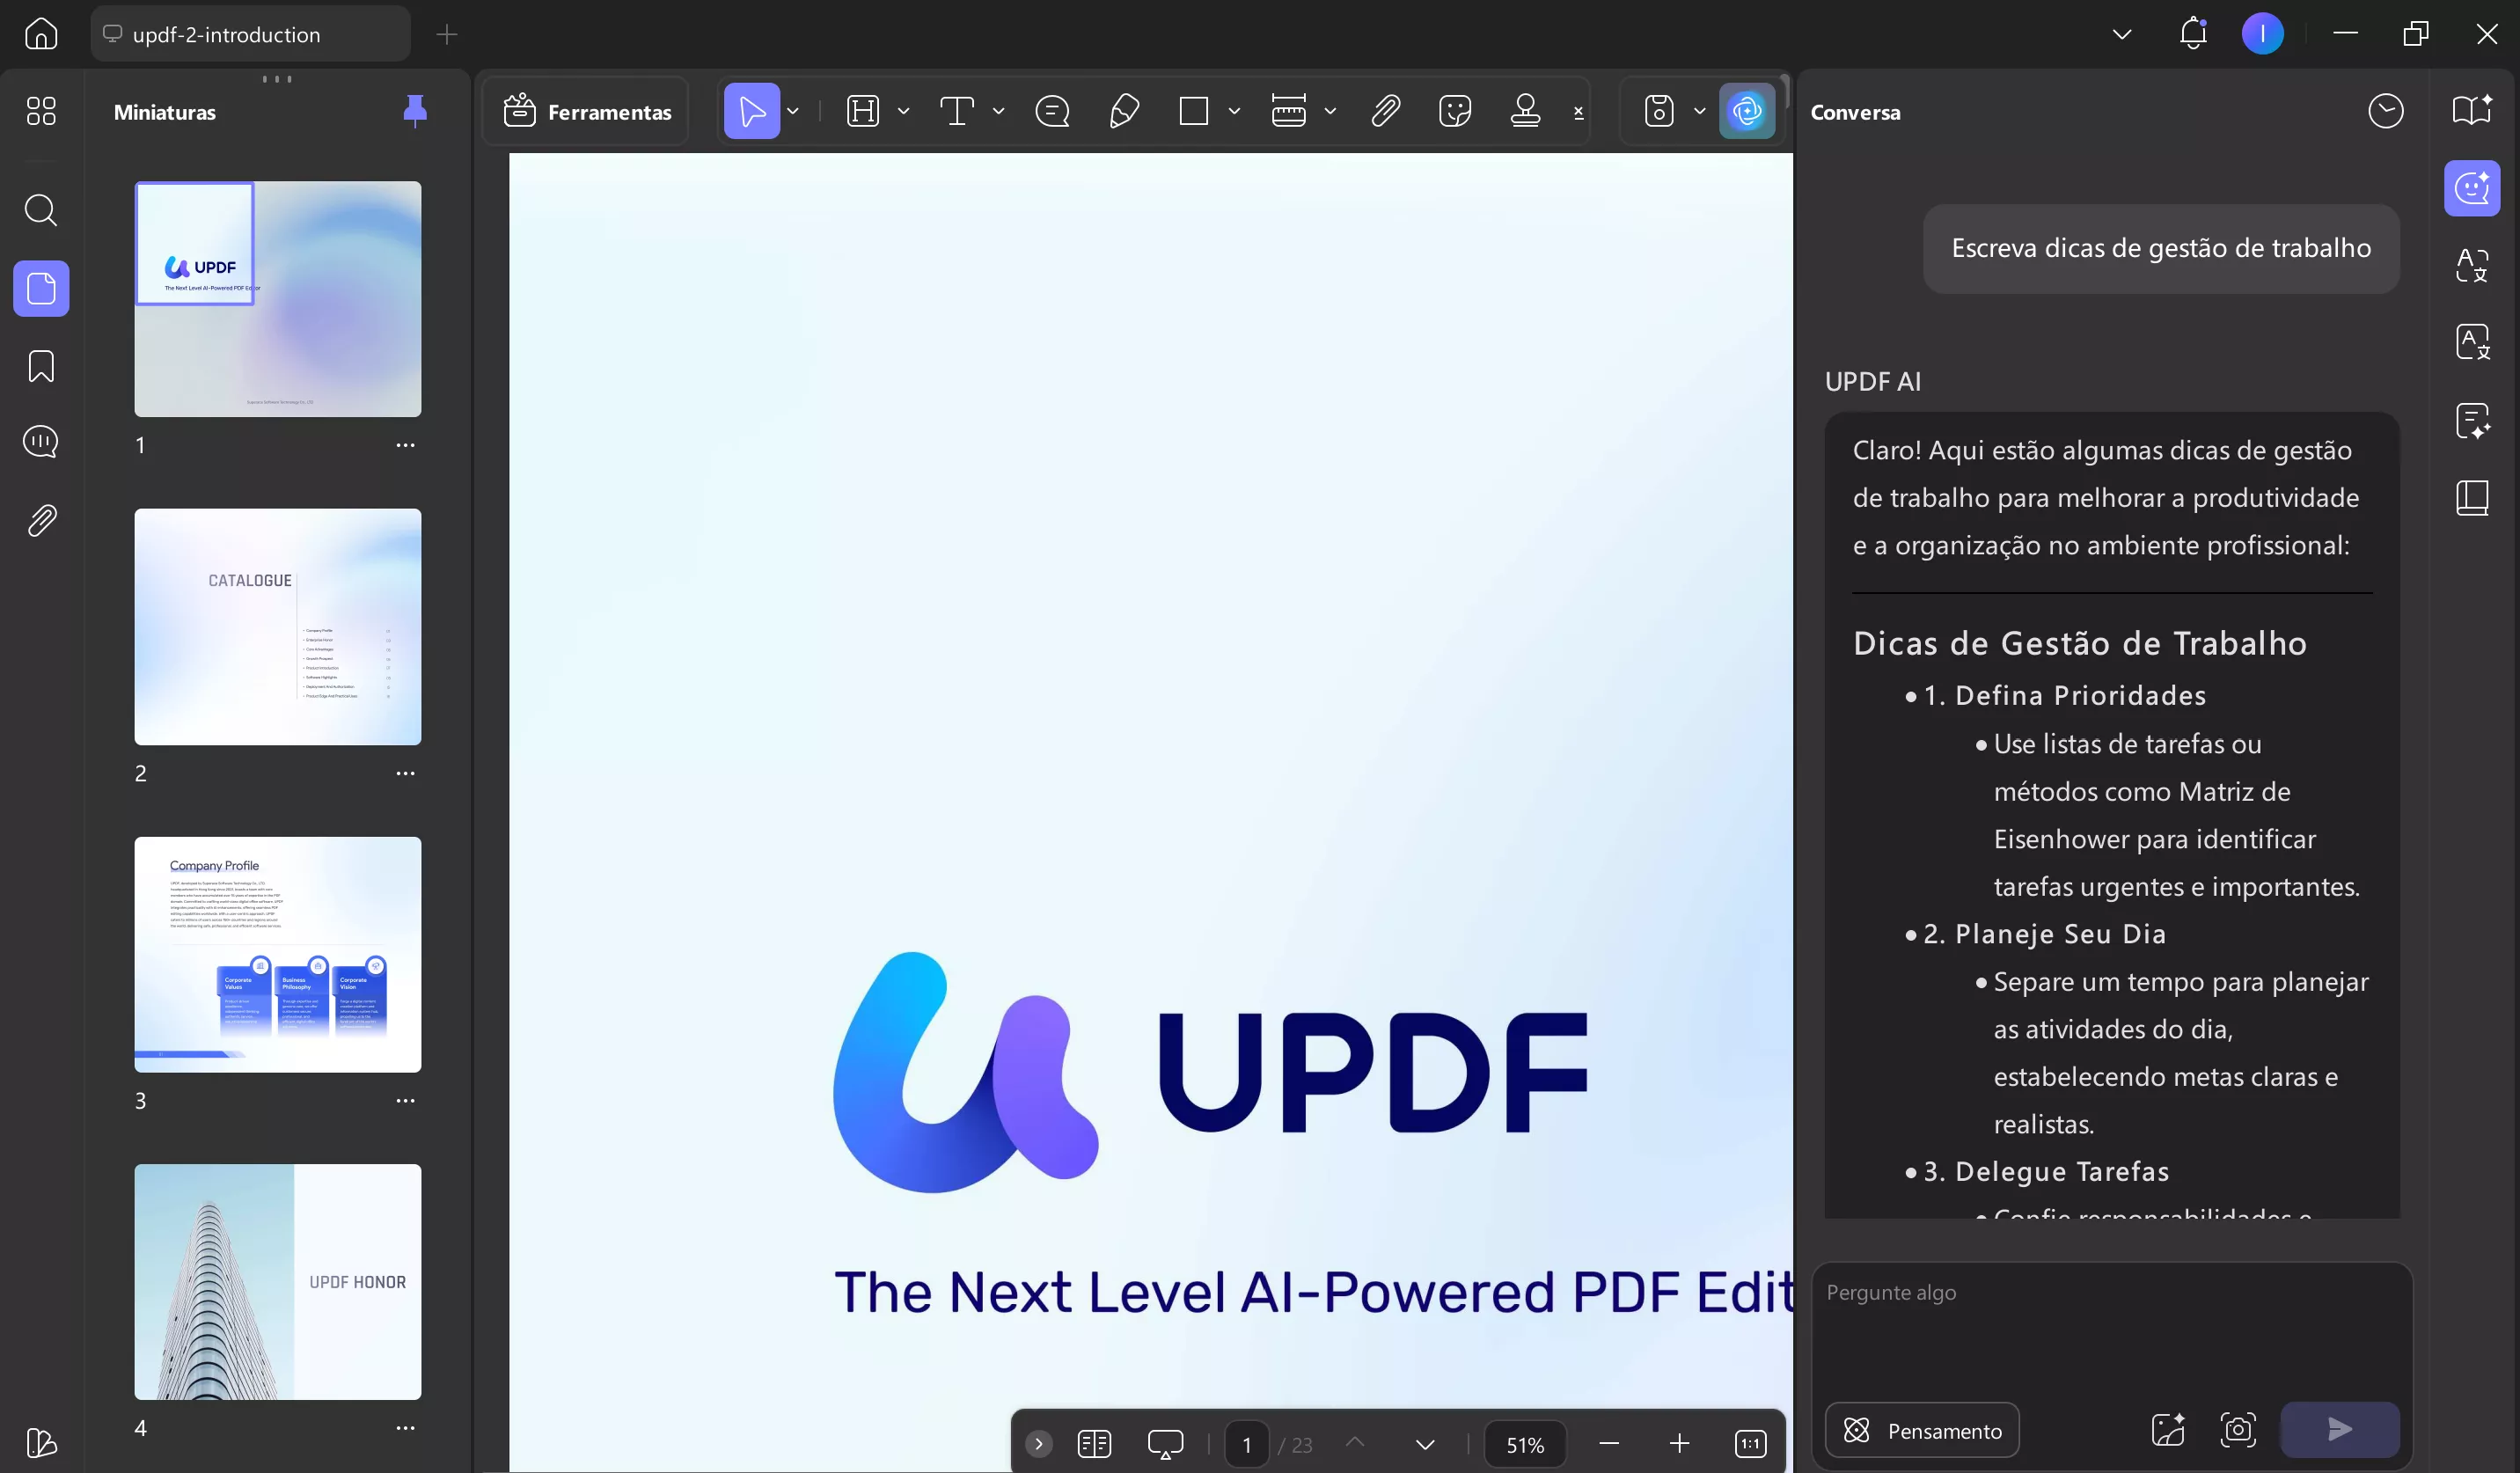The height and width of the screenshot is (1473, 2520).
Task: Click the zoom in plus button
Action: pyautogui.click(x=1679, y=1444)
